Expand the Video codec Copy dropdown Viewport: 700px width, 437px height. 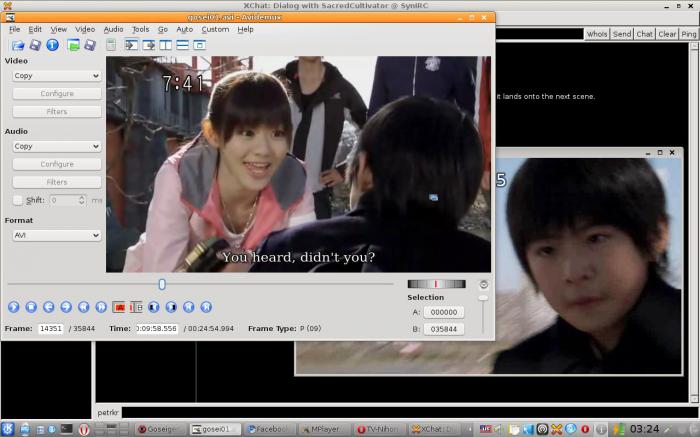point(57,76)
